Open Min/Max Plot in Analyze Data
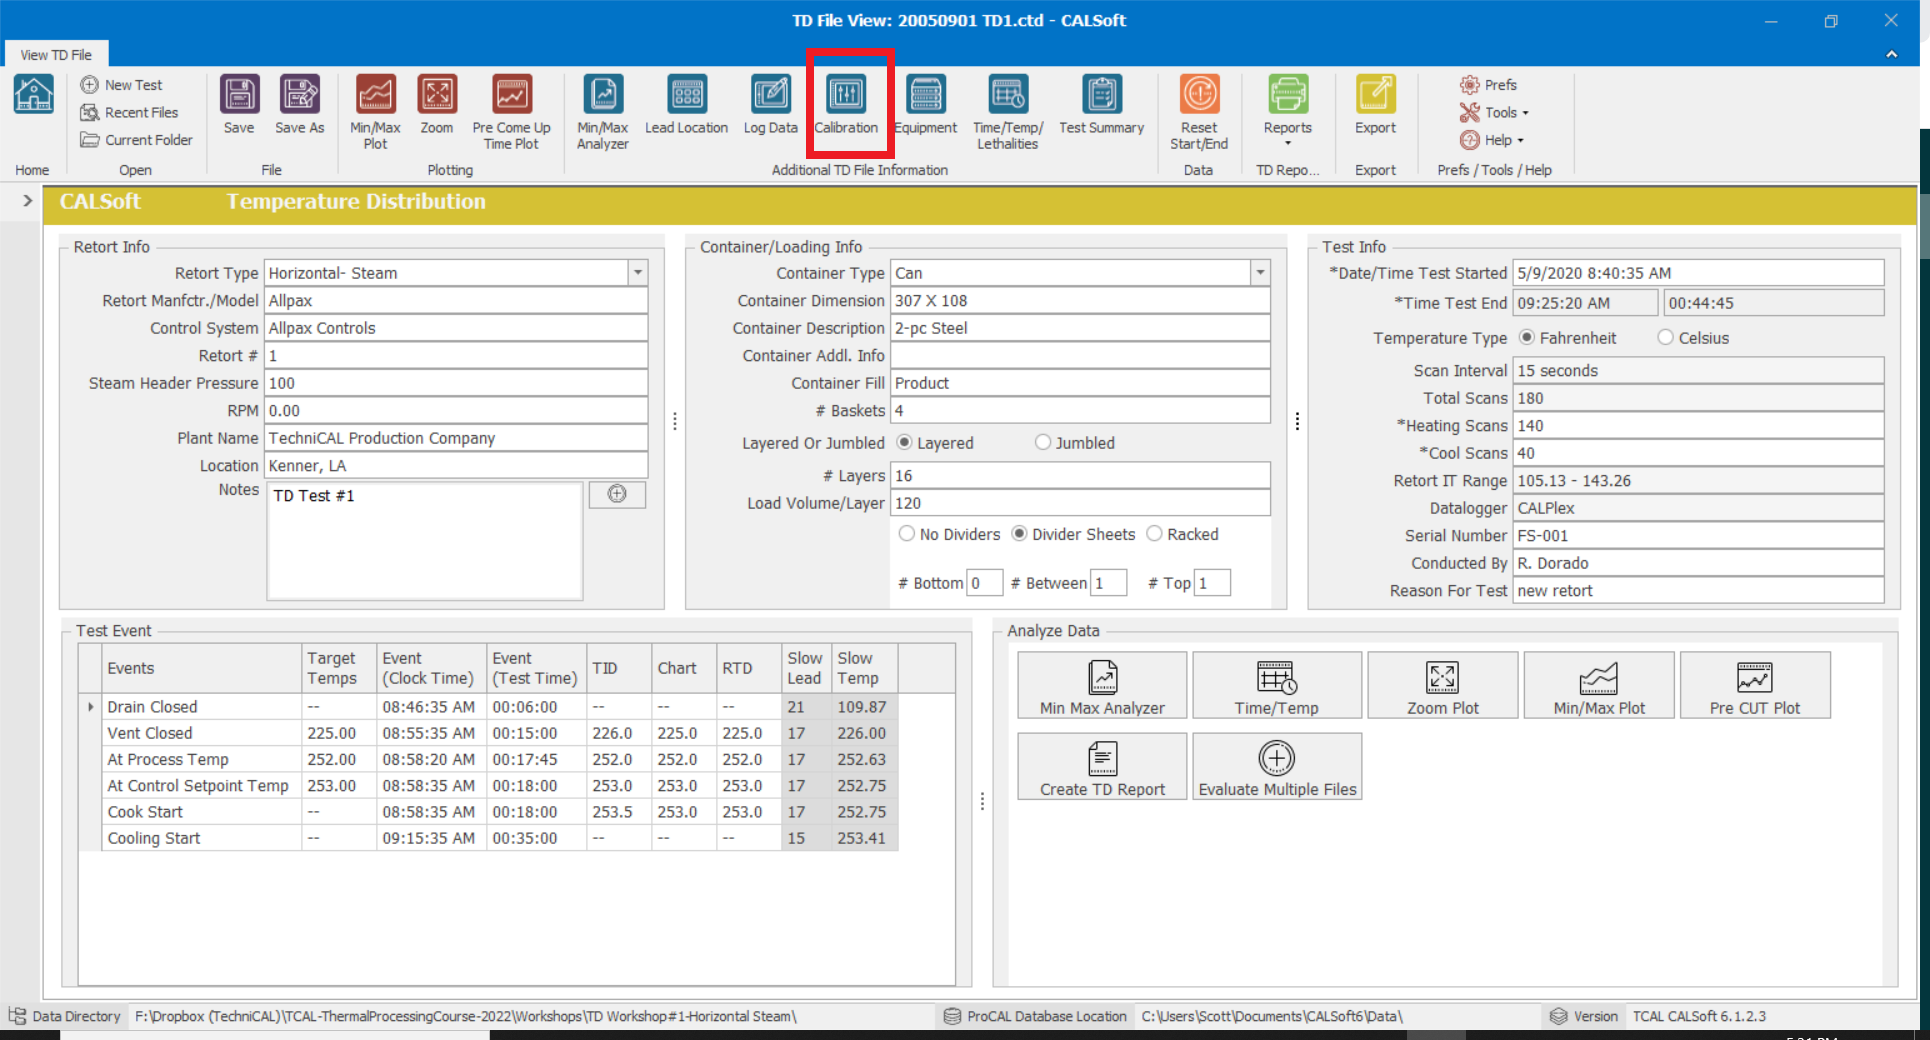This screenshot has width=1930, height=1040. pos(1599,686)
